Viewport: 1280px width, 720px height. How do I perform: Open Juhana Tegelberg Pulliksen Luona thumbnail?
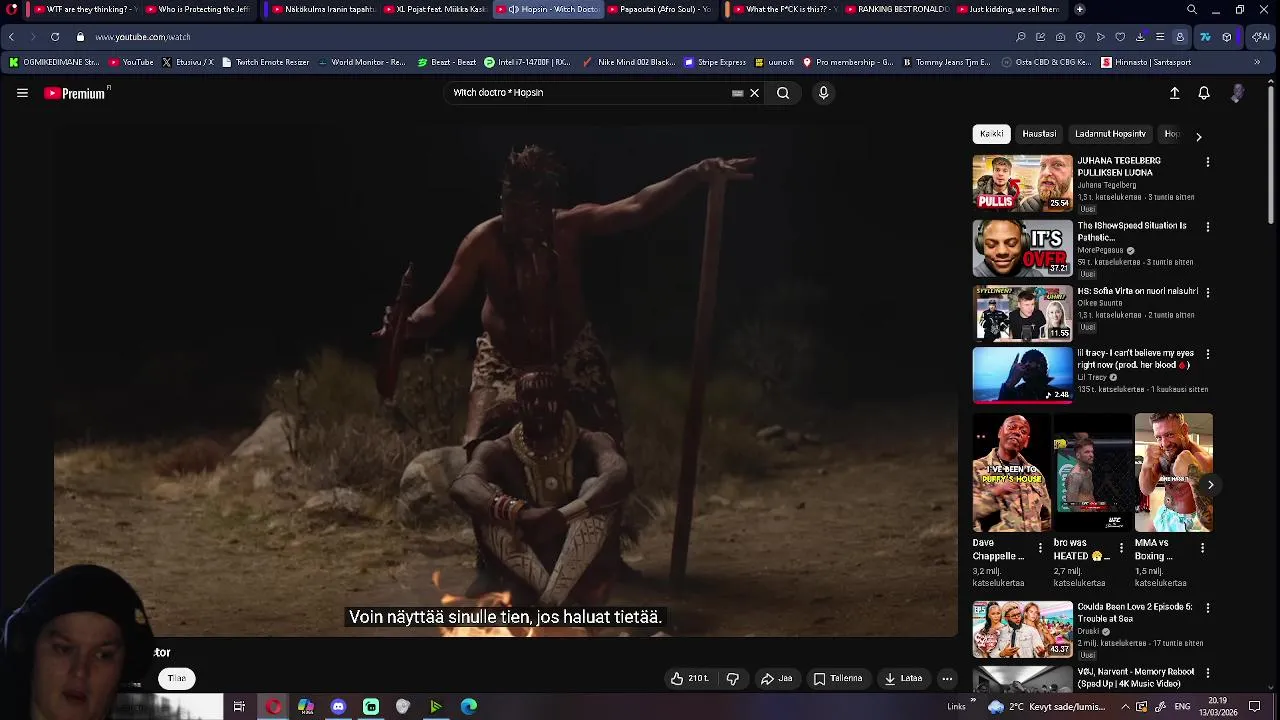coord(1022,182)
